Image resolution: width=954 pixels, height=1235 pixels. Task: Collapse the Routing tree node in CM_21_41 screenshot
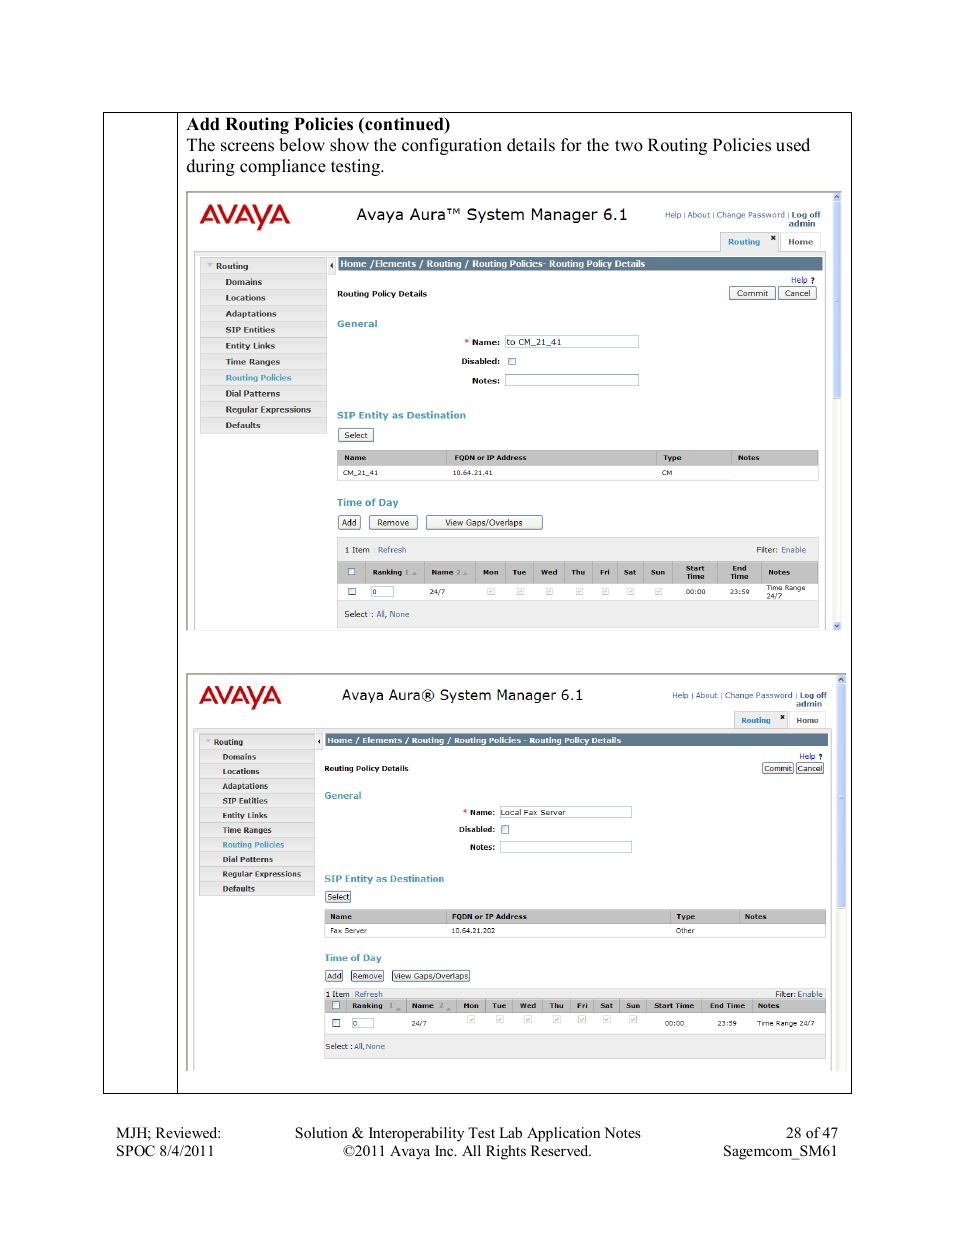[x=210, y=266]
